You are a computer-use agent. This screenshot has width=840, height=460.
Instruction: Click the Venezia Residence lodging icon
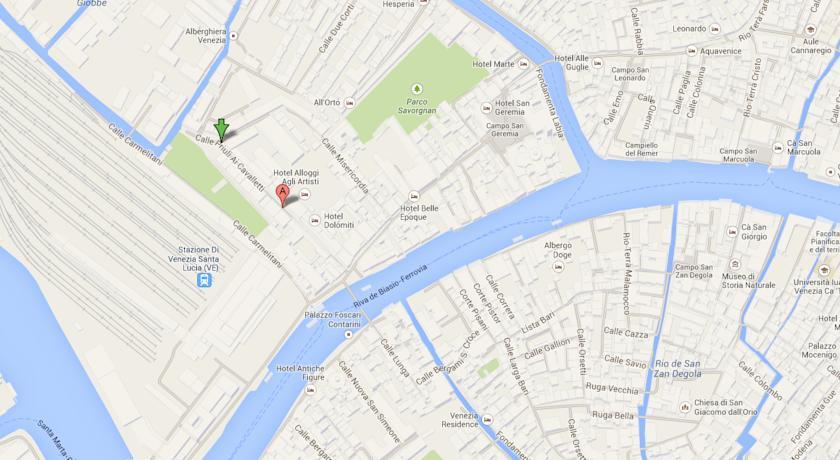487,420
